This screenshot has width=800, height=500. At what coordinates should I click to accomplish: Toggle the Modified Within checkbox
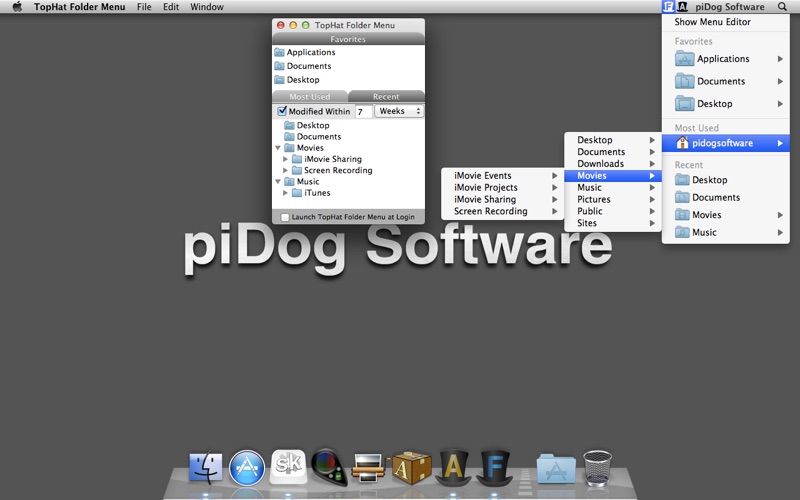pos(282,111)
